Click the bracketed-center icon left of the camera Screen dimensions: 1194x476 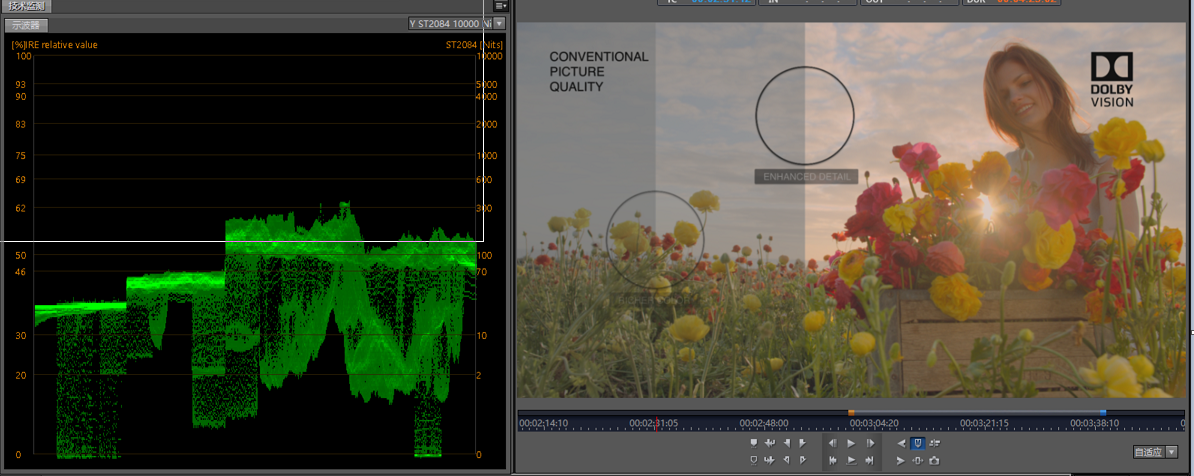pos(918,460)
